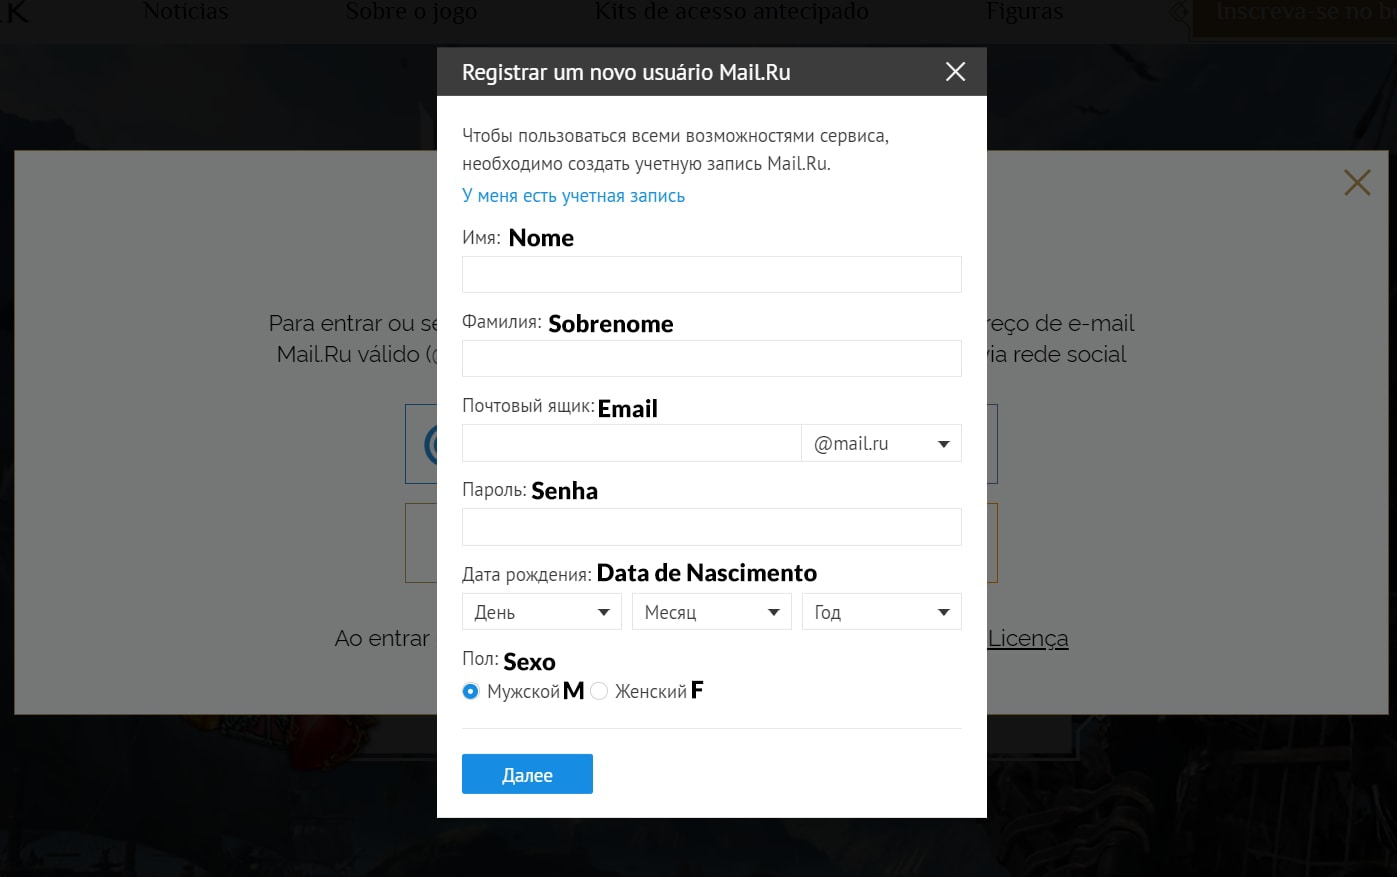Expand the День (day) dropdown
The image size is (1397, 877).
tap(541, 612)
